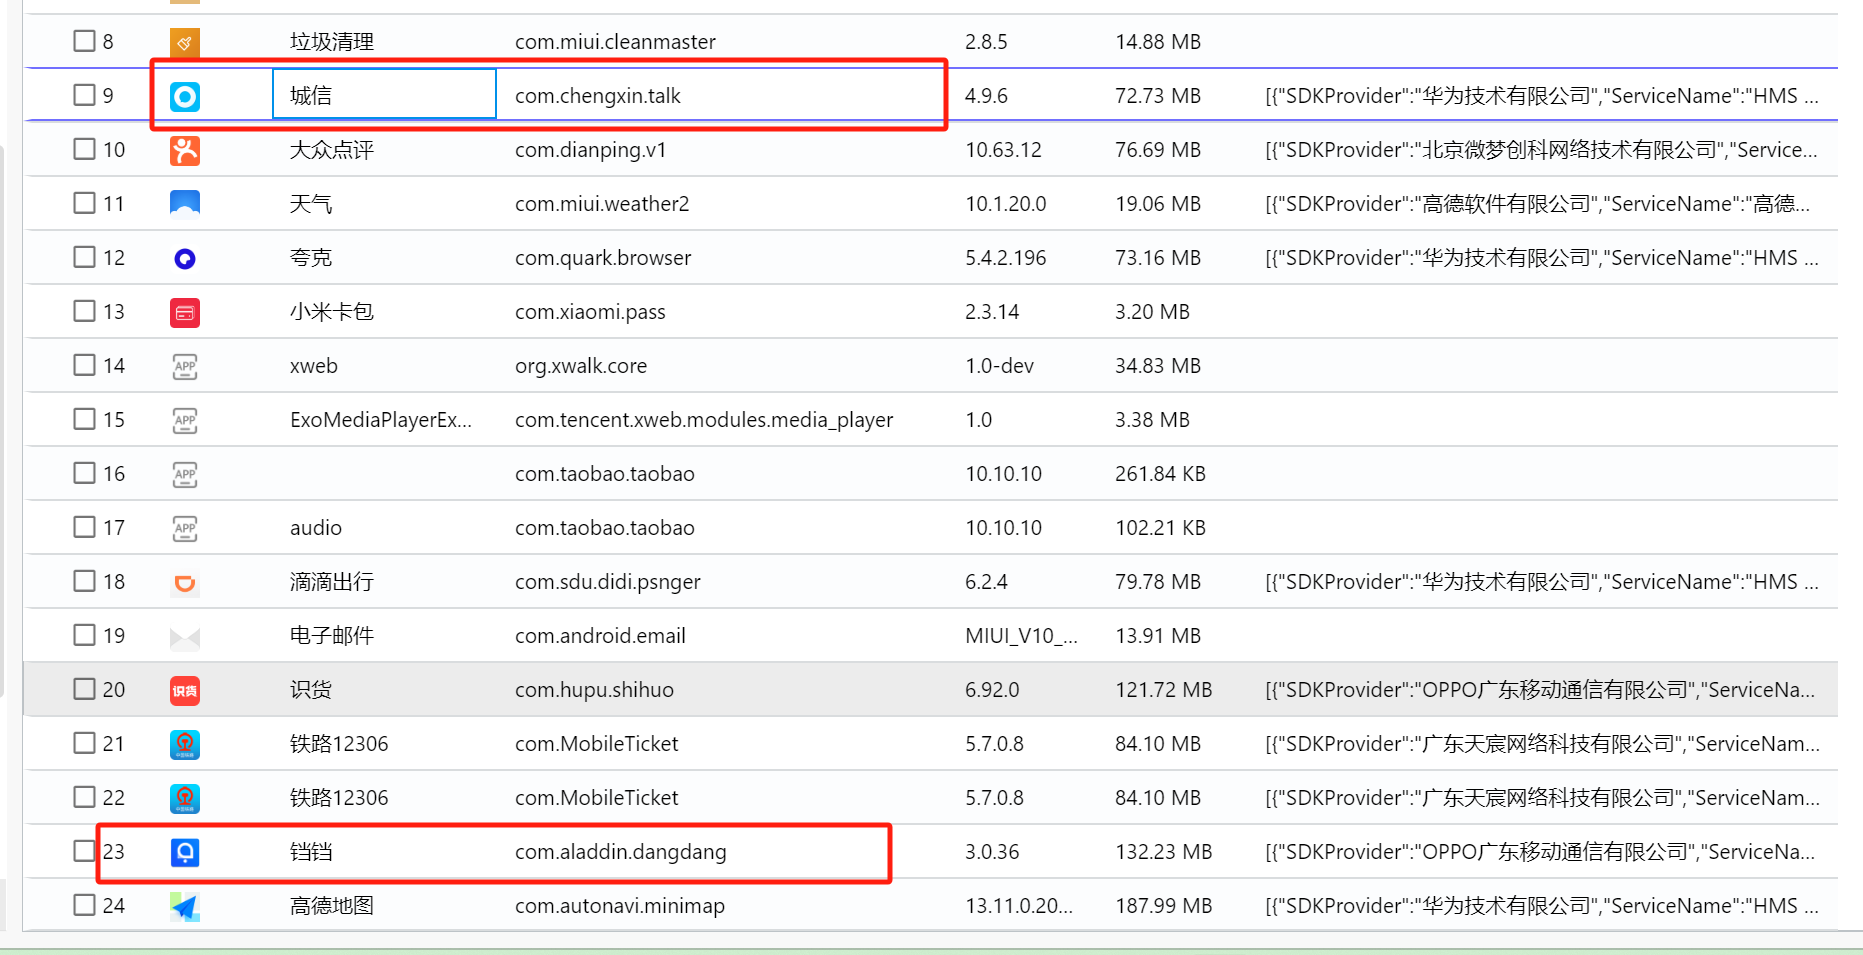Click size cell 261.84 KB
Image resolution: width=1863 pixels, height=955 pixels.
1160,474
